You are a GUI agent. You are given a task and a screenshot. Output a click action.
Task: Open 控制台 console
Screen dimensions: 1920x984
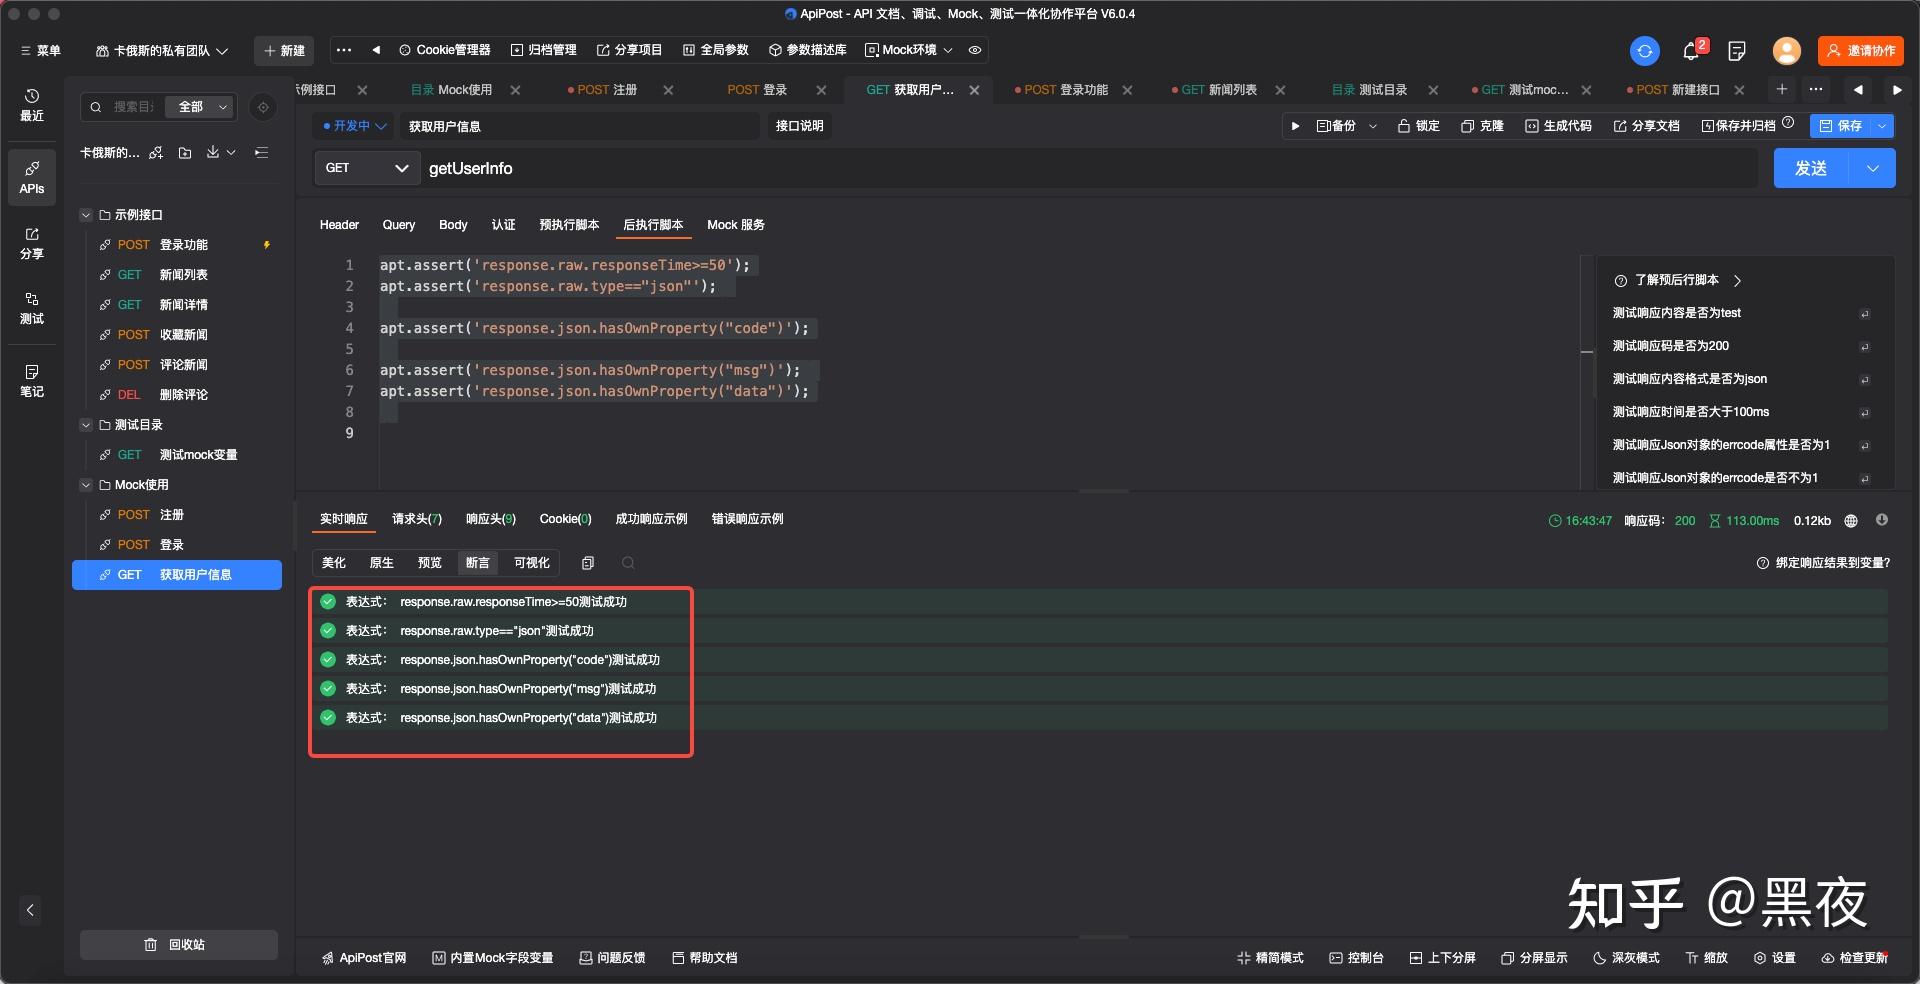(1356, 958)
